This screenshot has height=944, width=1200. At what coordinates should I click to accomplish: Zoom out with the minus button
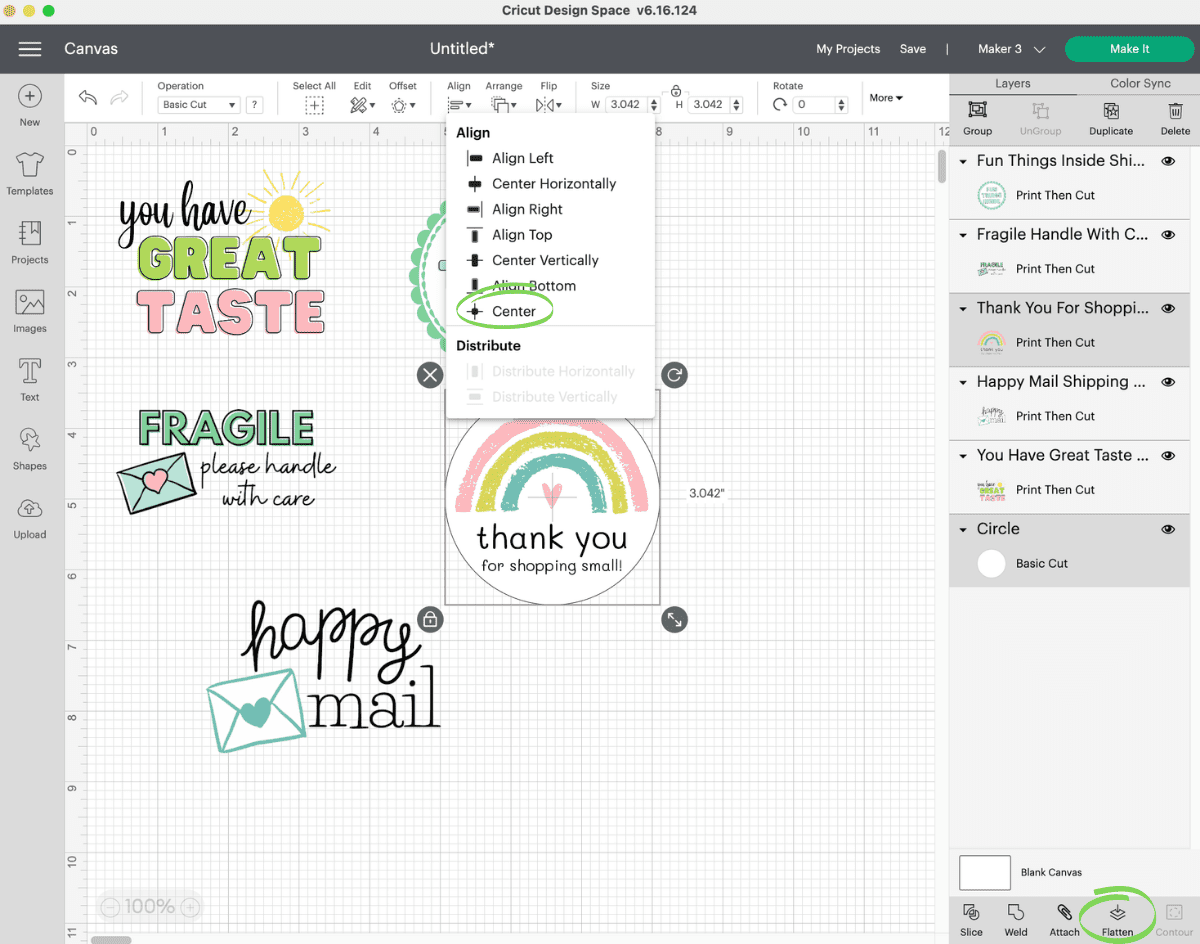[x=111, y=908]
